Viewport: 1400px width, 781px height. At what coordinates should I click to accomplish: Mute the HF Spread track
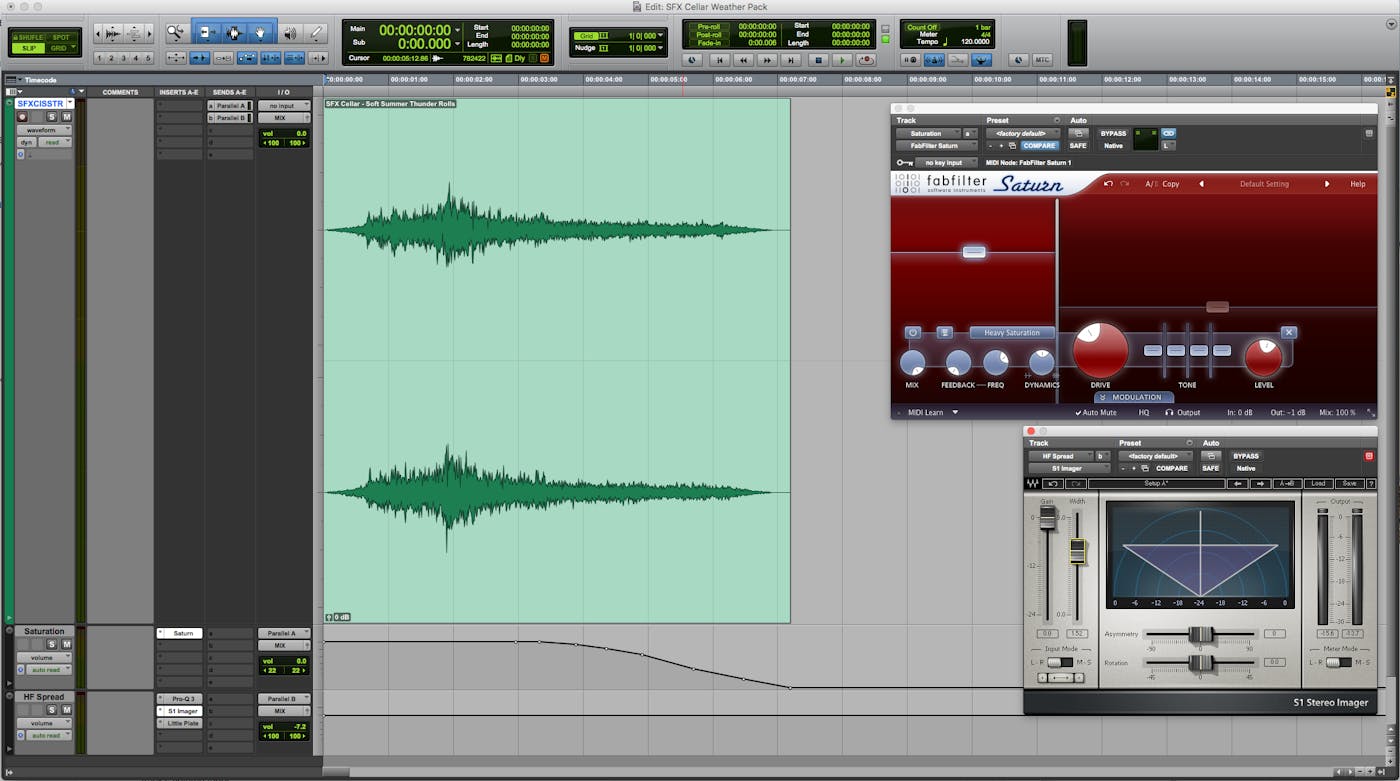[67, 710]
